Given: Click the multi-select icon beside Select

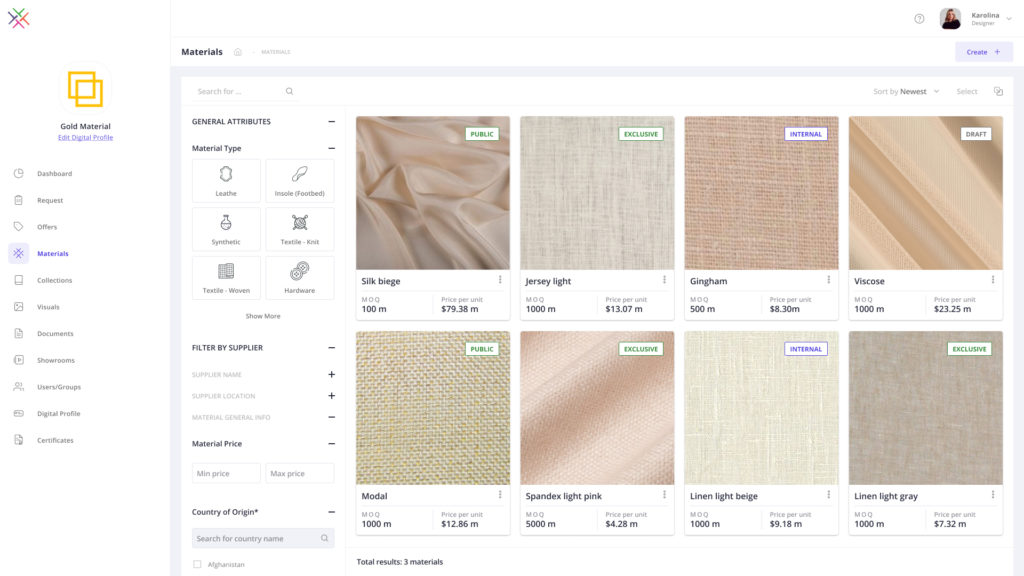Looking at the screenshot, I should (x=998, y=91).
